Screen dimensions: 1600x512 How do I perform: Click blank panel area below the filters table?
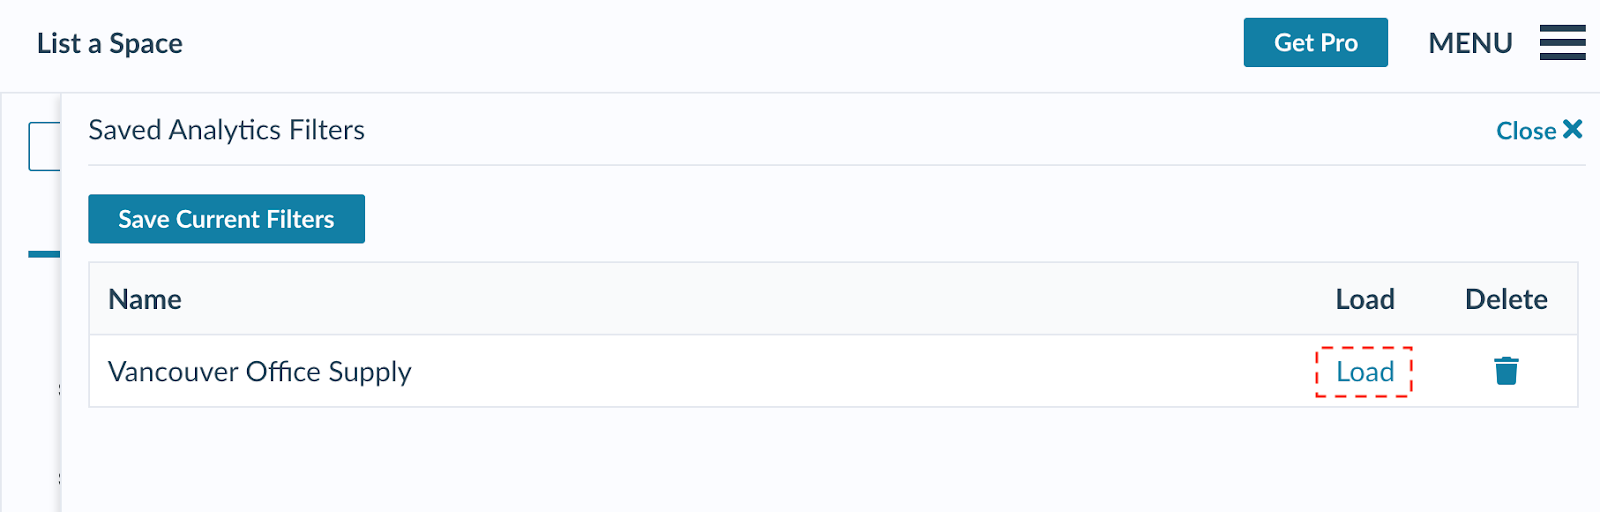pyautogui.click(x=800, y=460)
